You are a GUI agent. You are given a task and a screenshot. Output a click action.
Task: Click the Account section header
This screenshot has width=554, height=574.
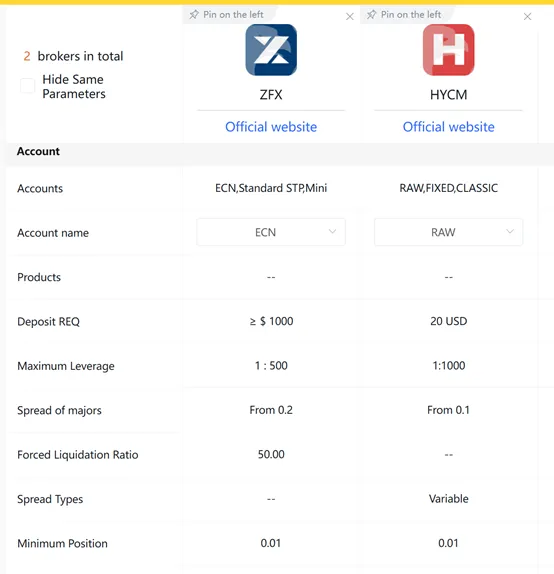pos(38,151)
